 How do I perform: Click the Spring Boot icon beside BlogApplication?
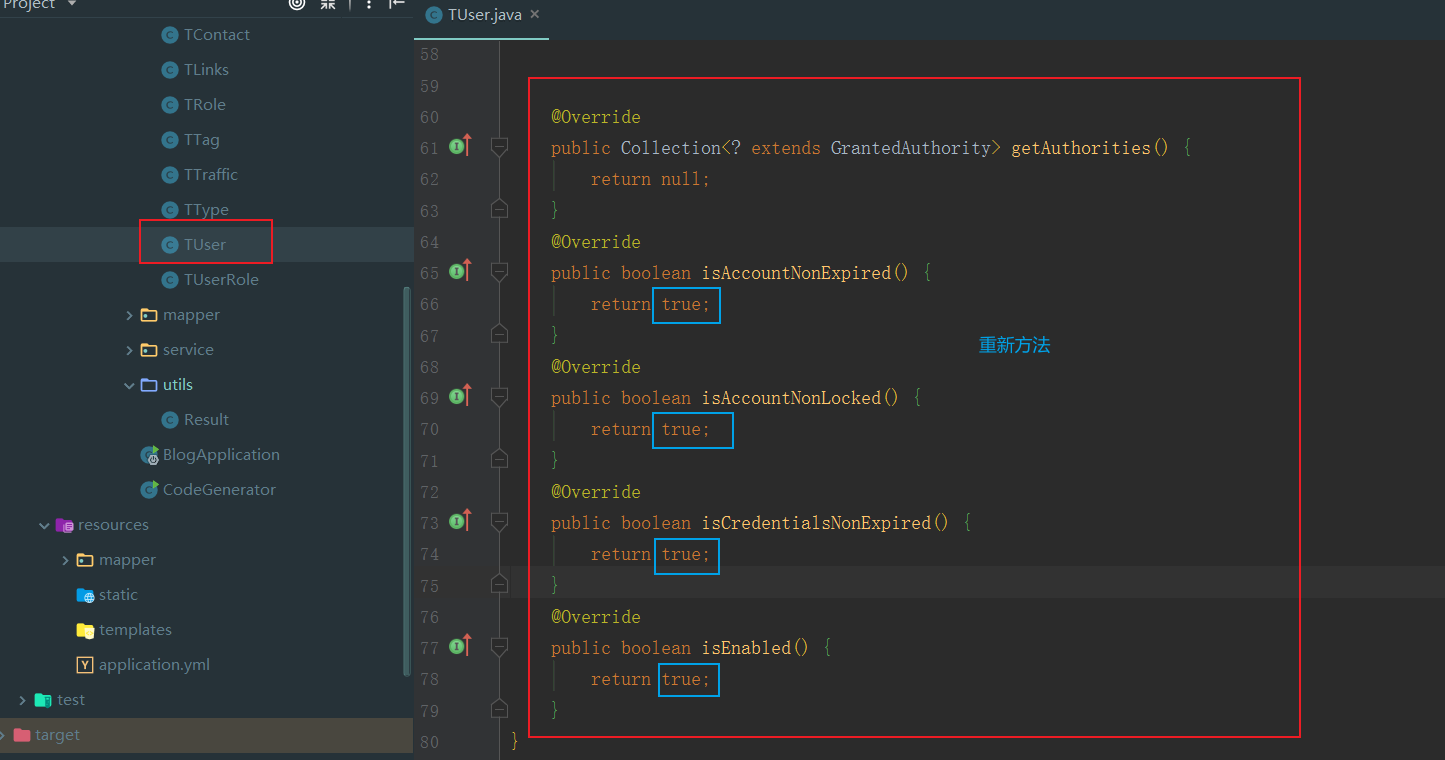click(148, 454)
